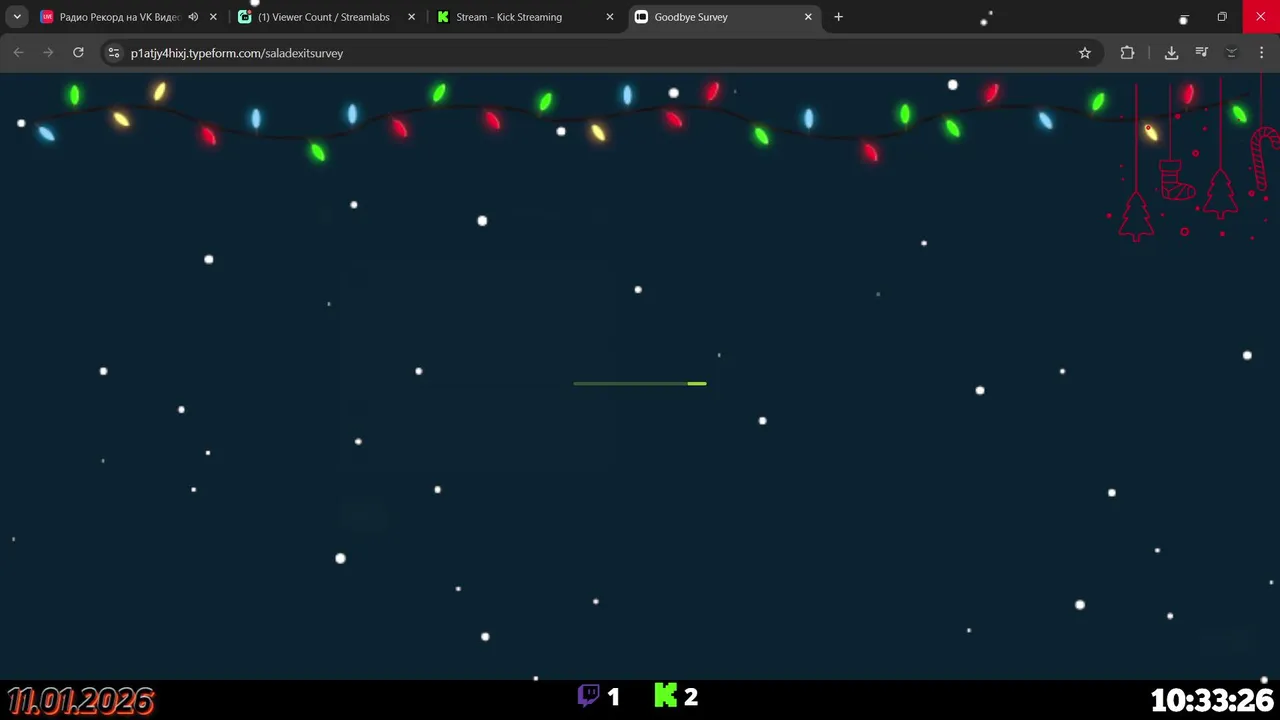Viewport: 1280px width, 720px height.
Task: Click the Streamlabs favicon on second tab
Action: point(245,17)
